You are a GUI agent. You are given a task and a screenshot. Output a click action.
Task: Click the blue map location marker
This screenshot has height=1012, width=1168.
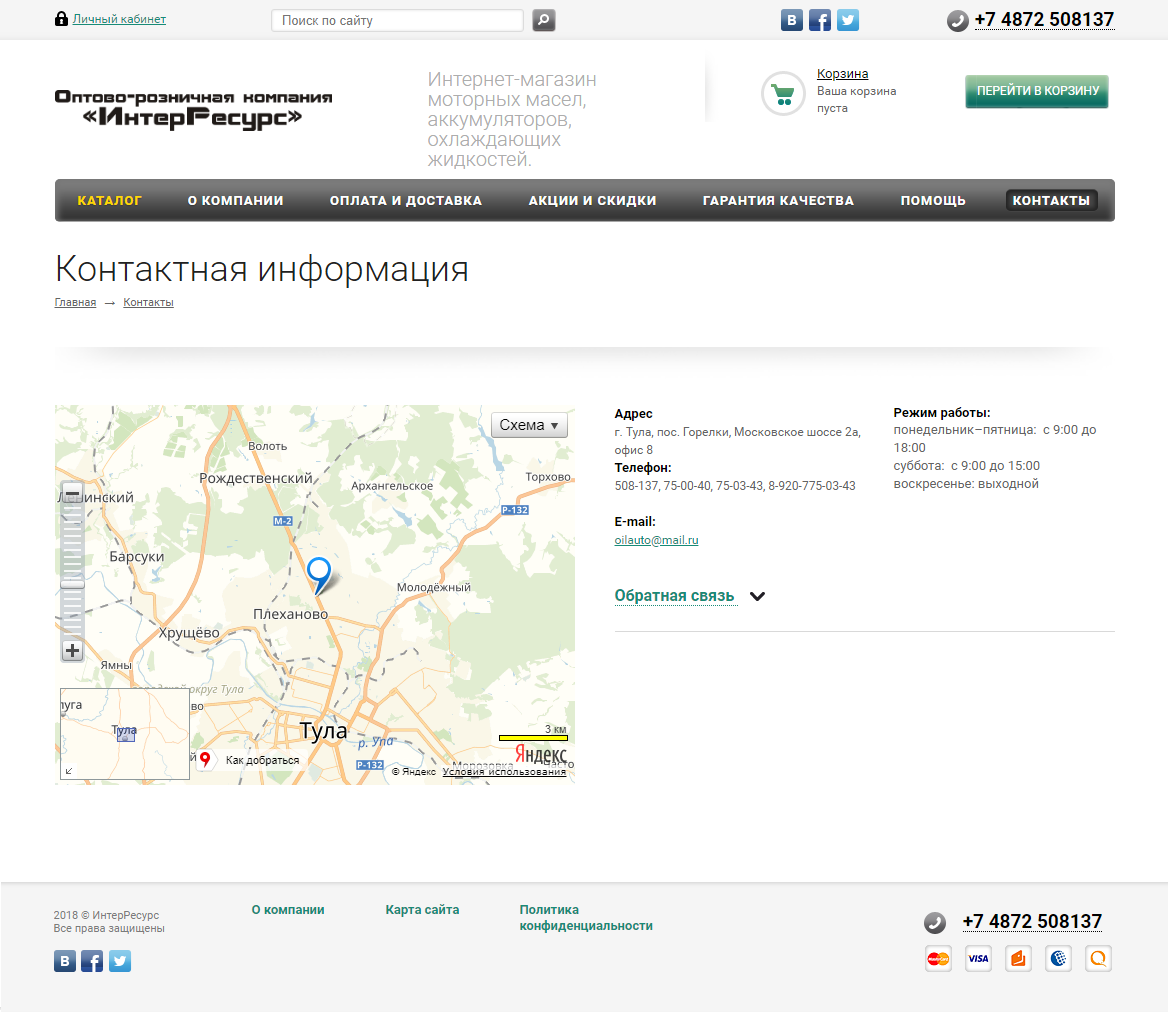(319, 573)
